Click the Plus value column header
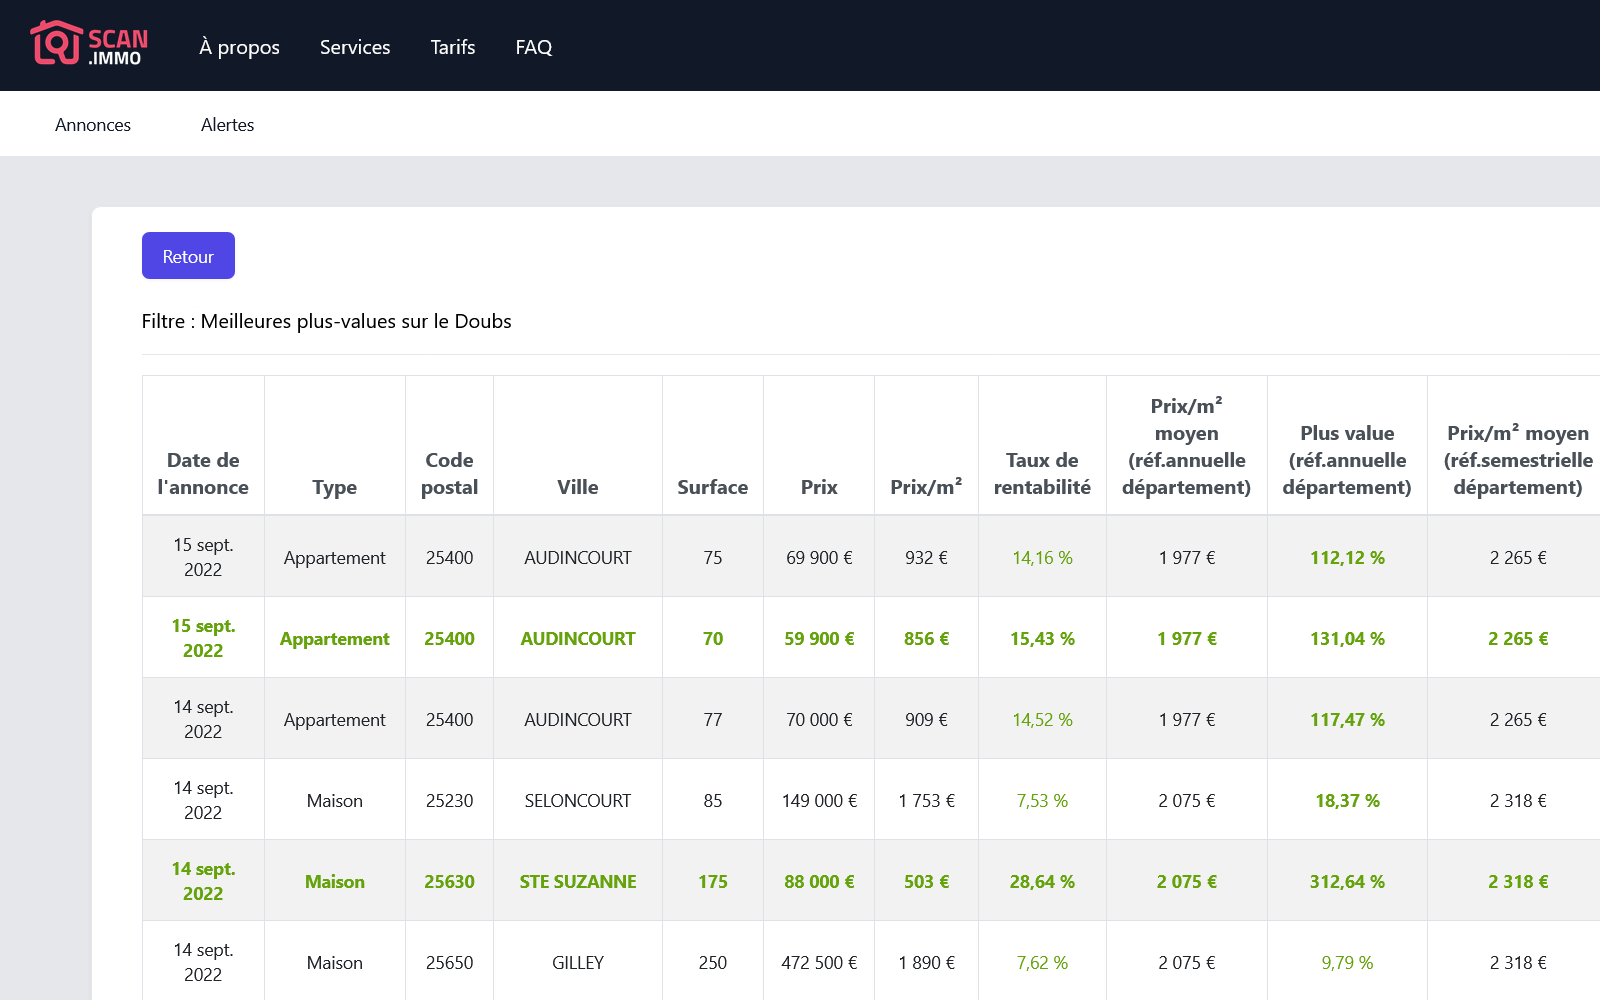This screenshot has height=1000, width=1600. [x=1346, y=460]
